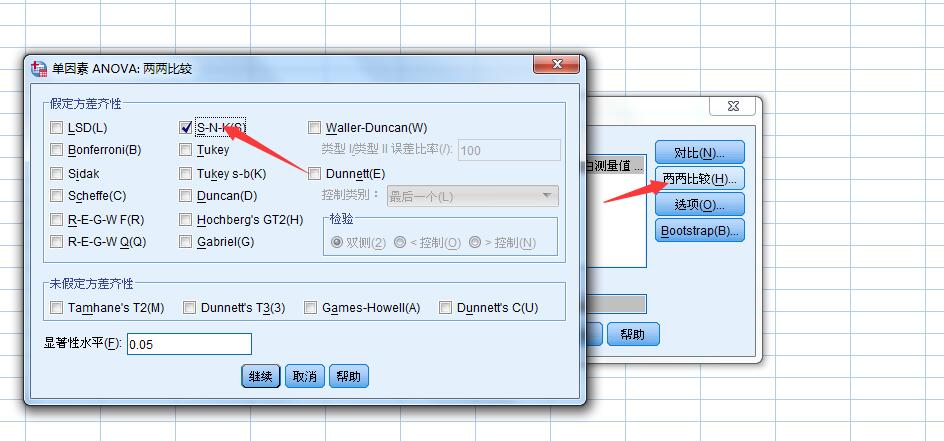Enable the Games-Howell(A) checkbox

pos(311,308)
